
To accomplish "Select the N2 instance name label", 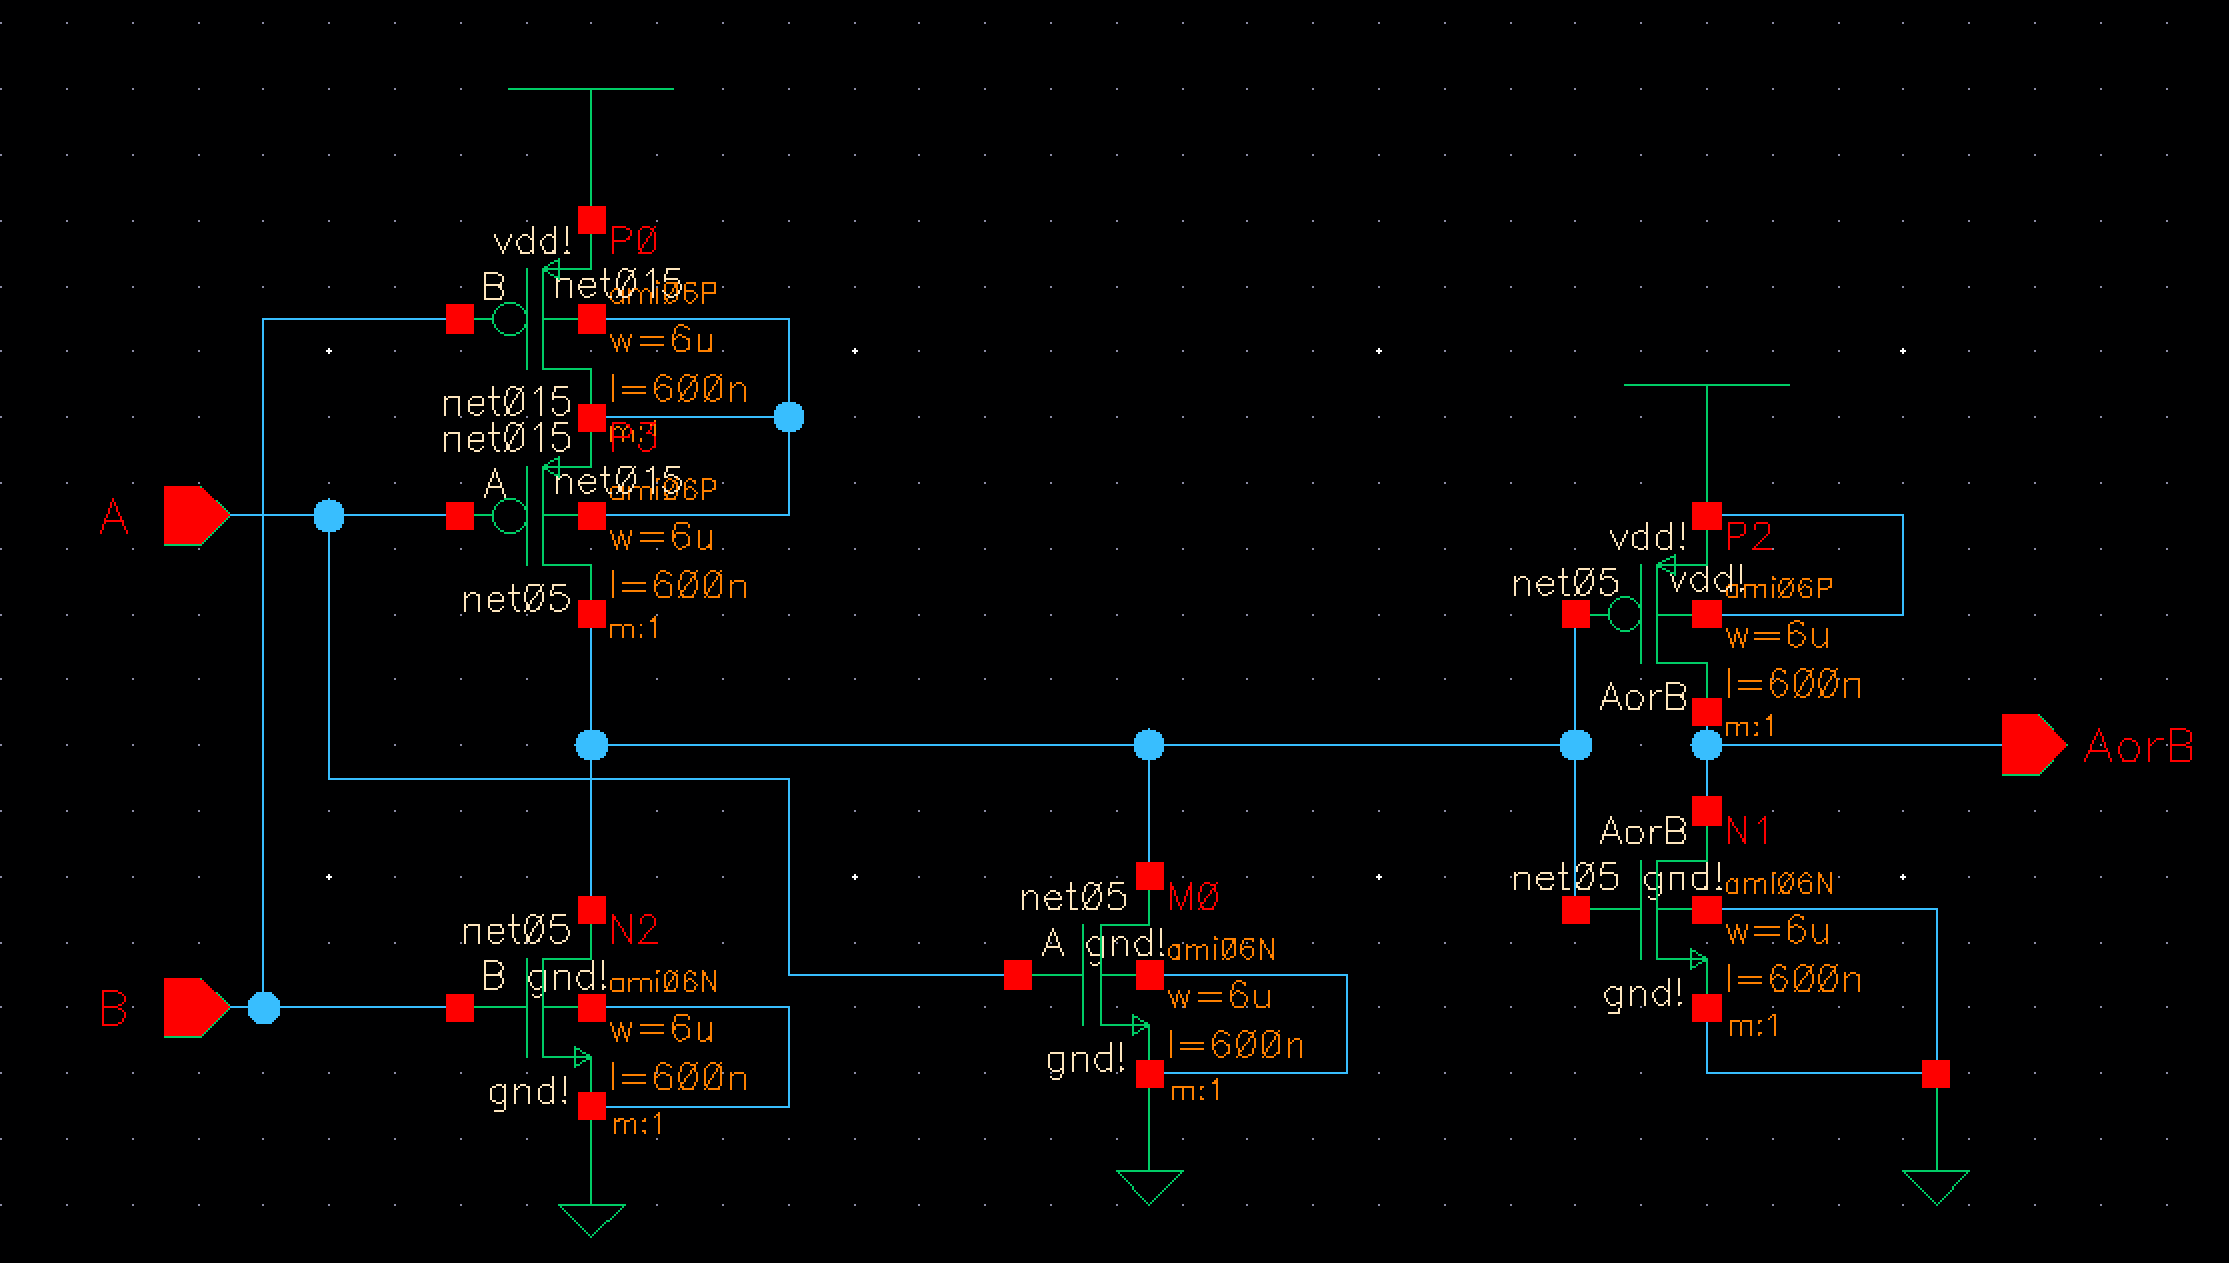I will pos(634,931).
